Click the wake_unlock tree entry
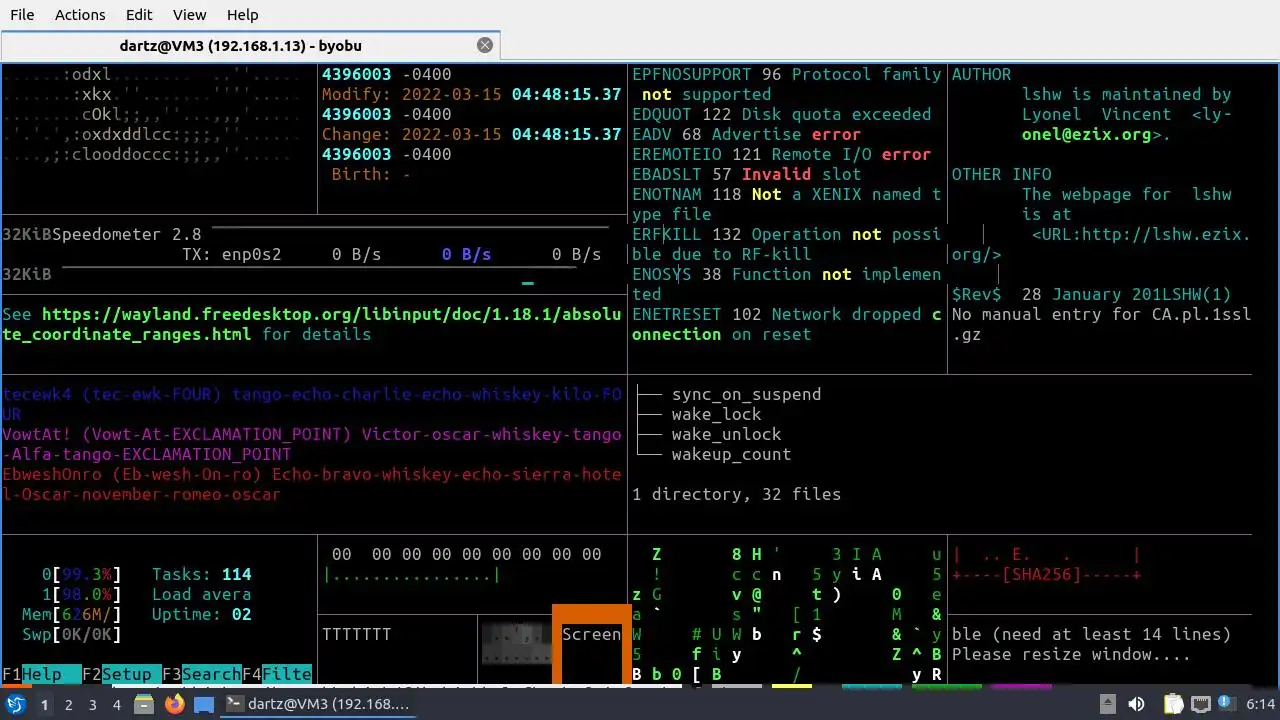 click(x=726, y=434)
